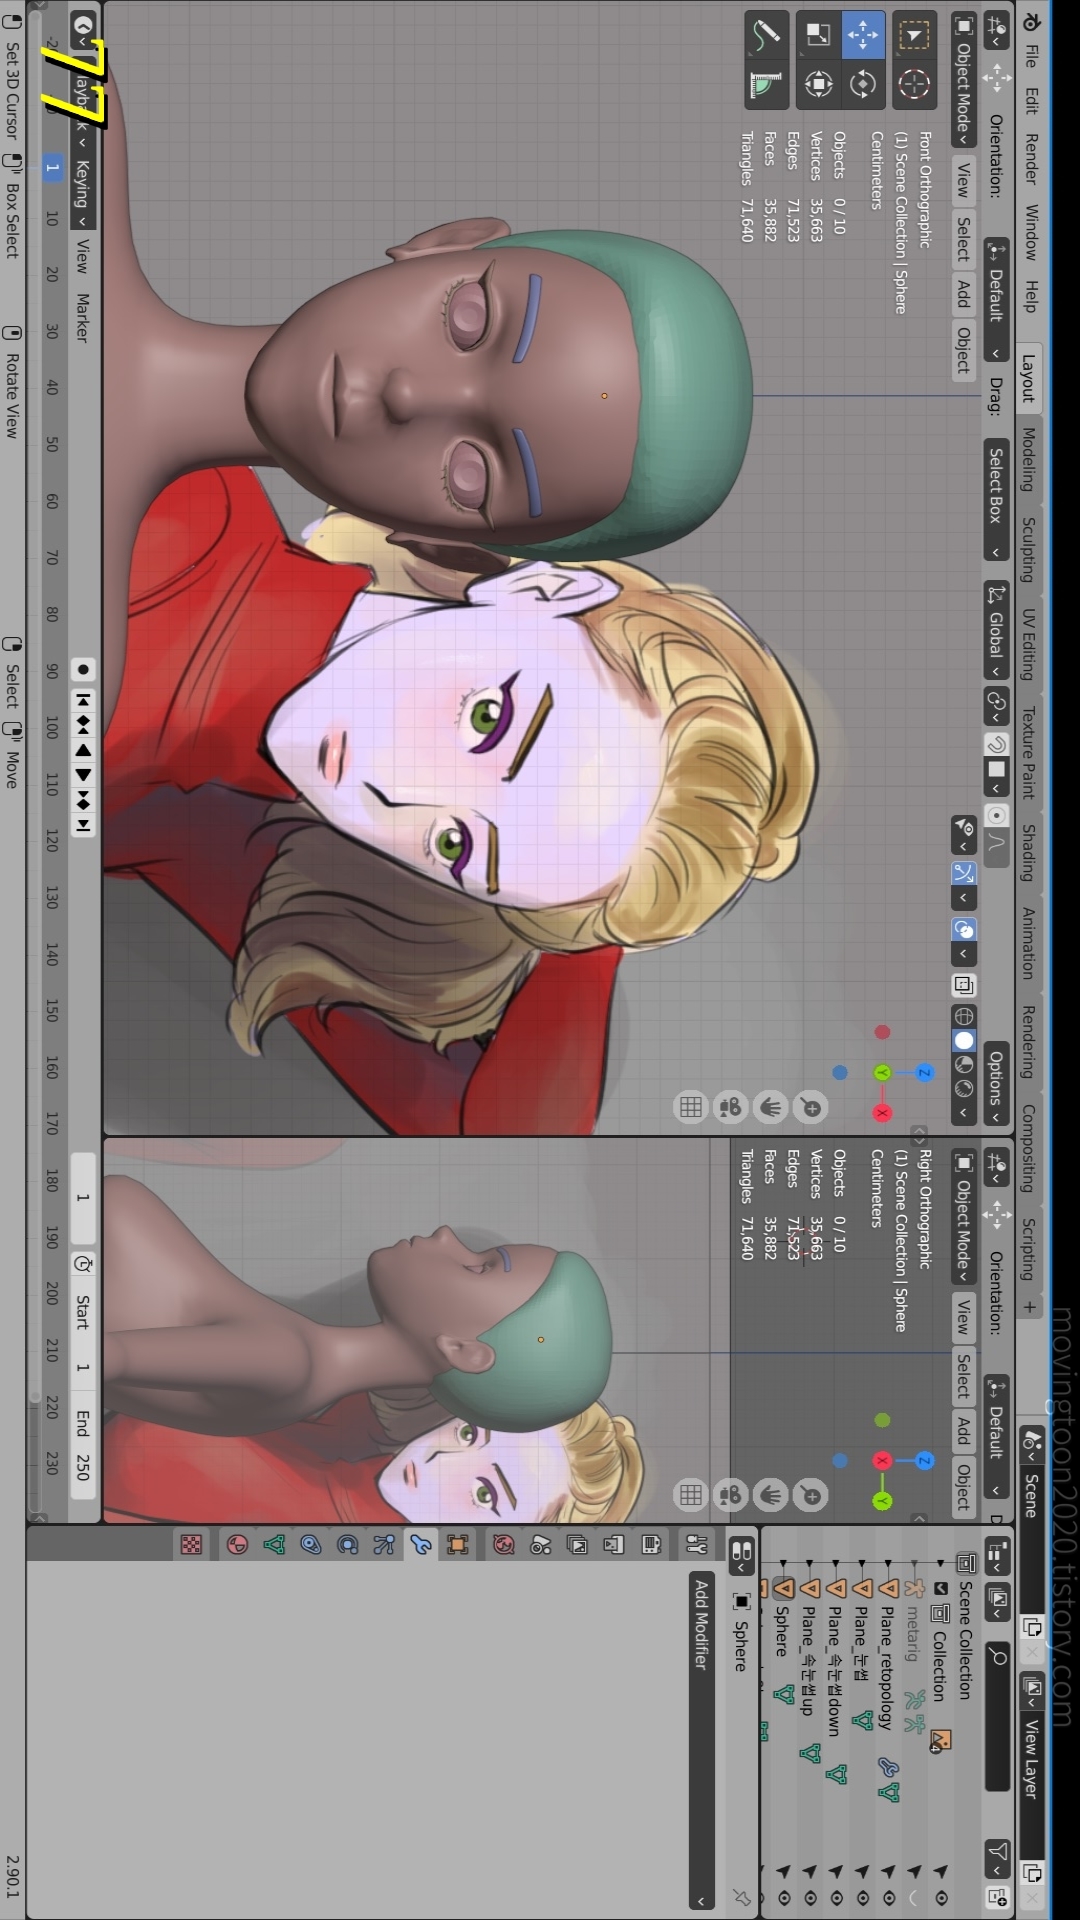Screen dimensions: 1080x1920
Task: Click the outliner search field
Action: (997, 1715)
